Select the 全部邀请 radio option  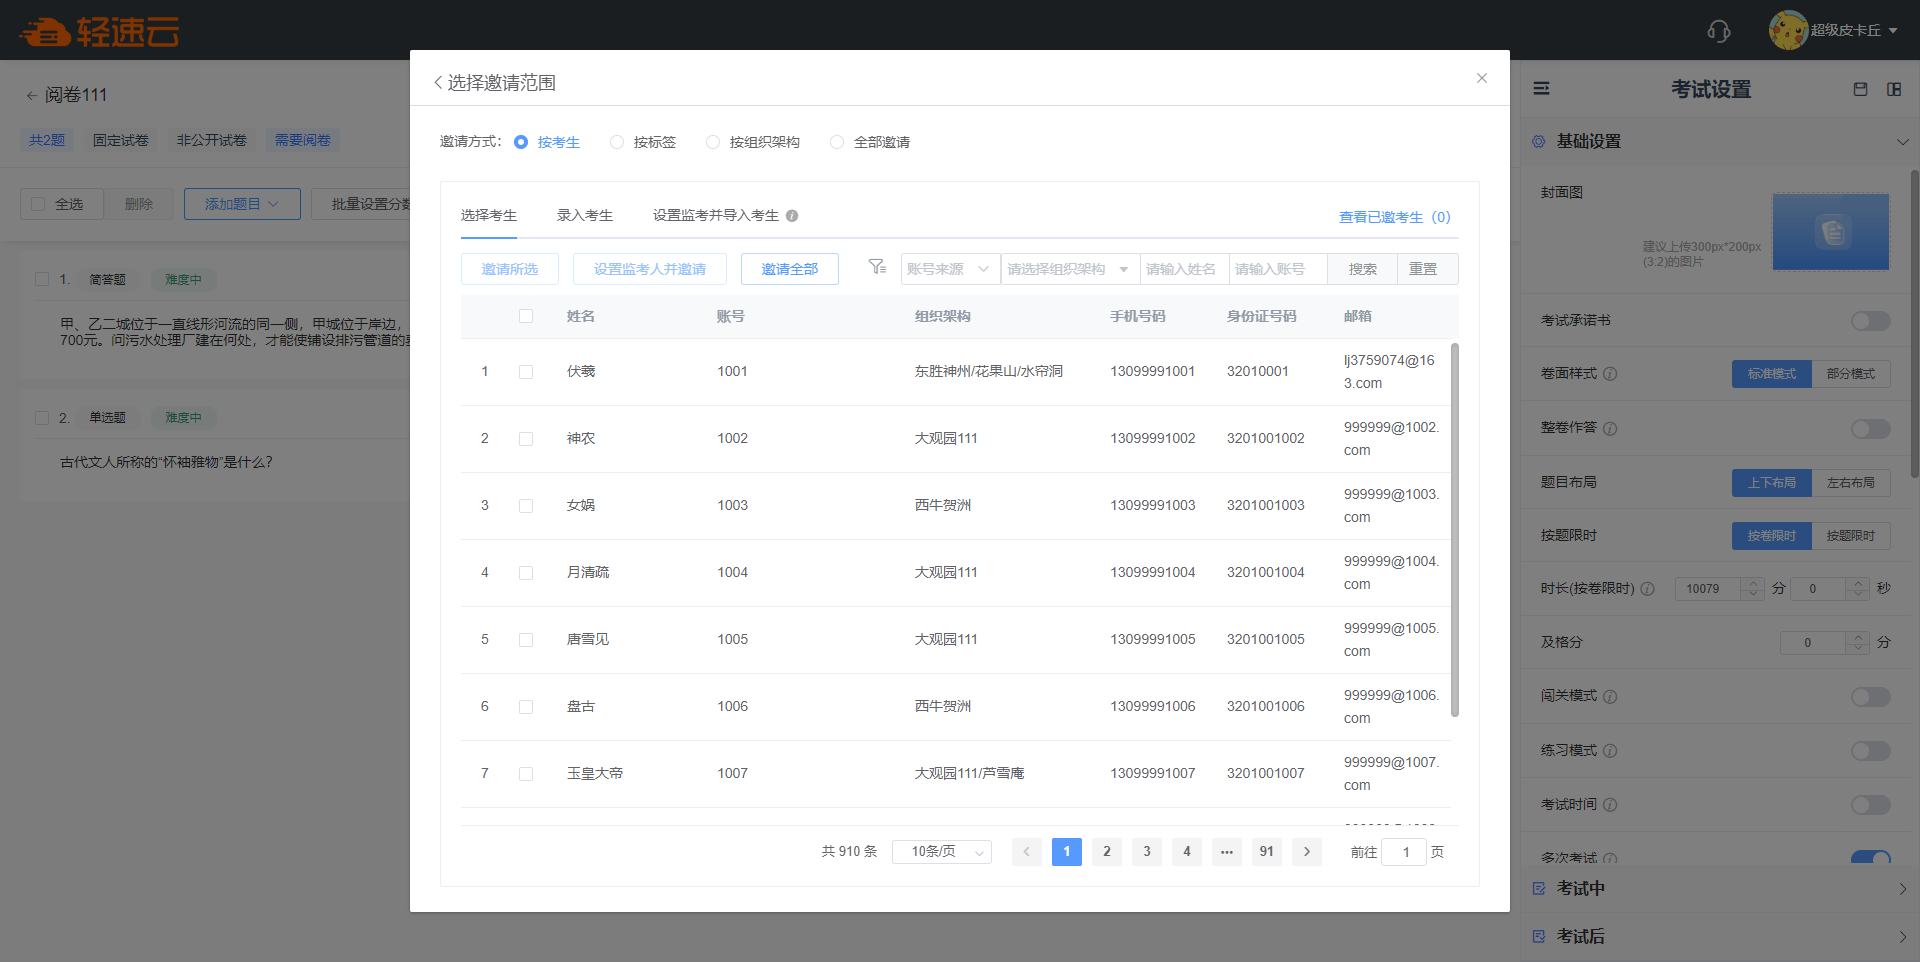tap(837, 142)
